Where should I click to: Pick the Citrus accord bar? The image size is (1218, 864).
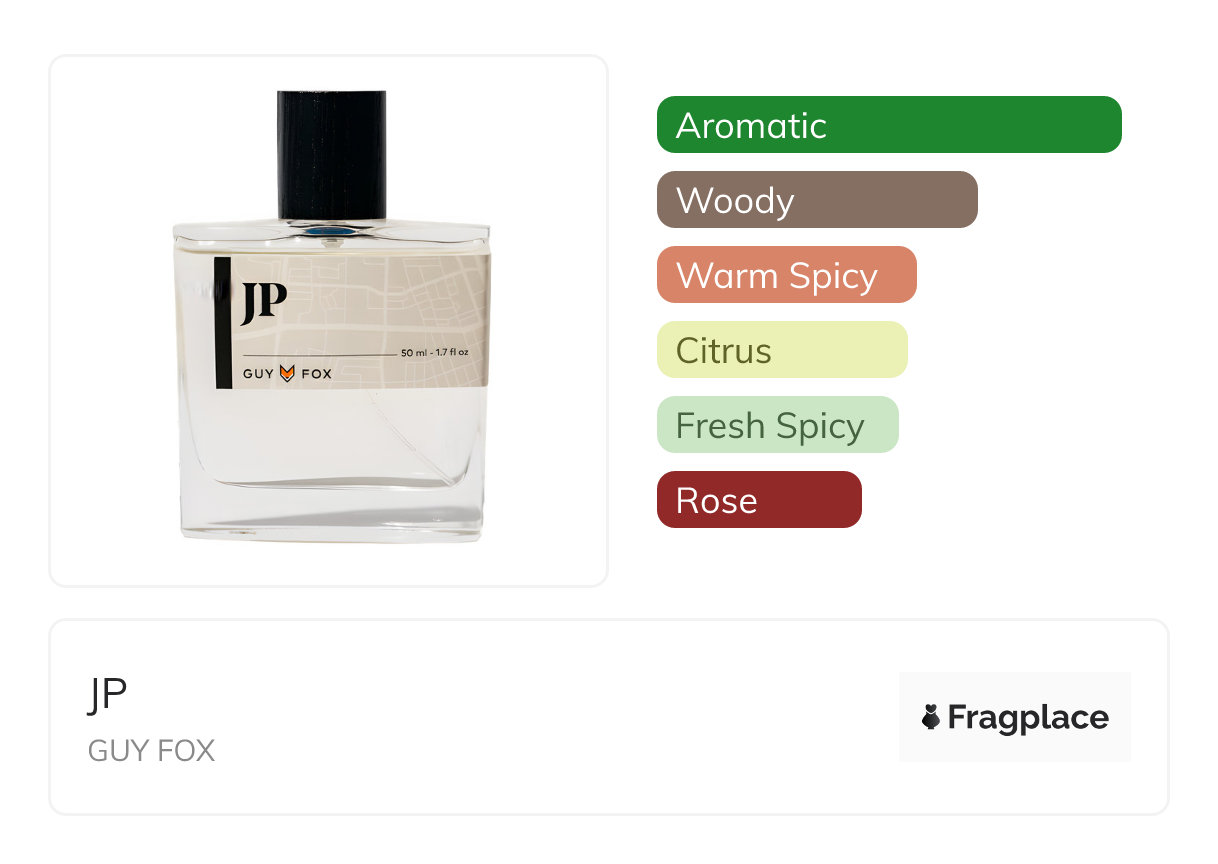coord(782,350)
